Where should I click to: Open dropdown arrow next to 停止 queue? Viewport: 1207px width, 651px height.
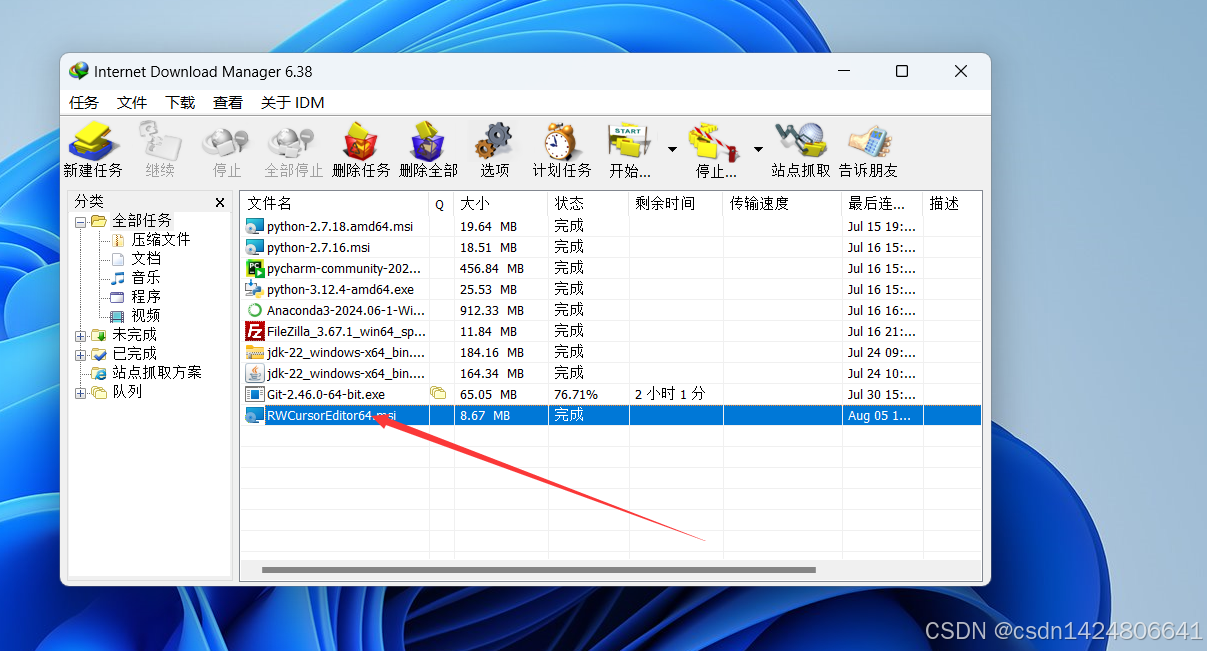[757, 150]
